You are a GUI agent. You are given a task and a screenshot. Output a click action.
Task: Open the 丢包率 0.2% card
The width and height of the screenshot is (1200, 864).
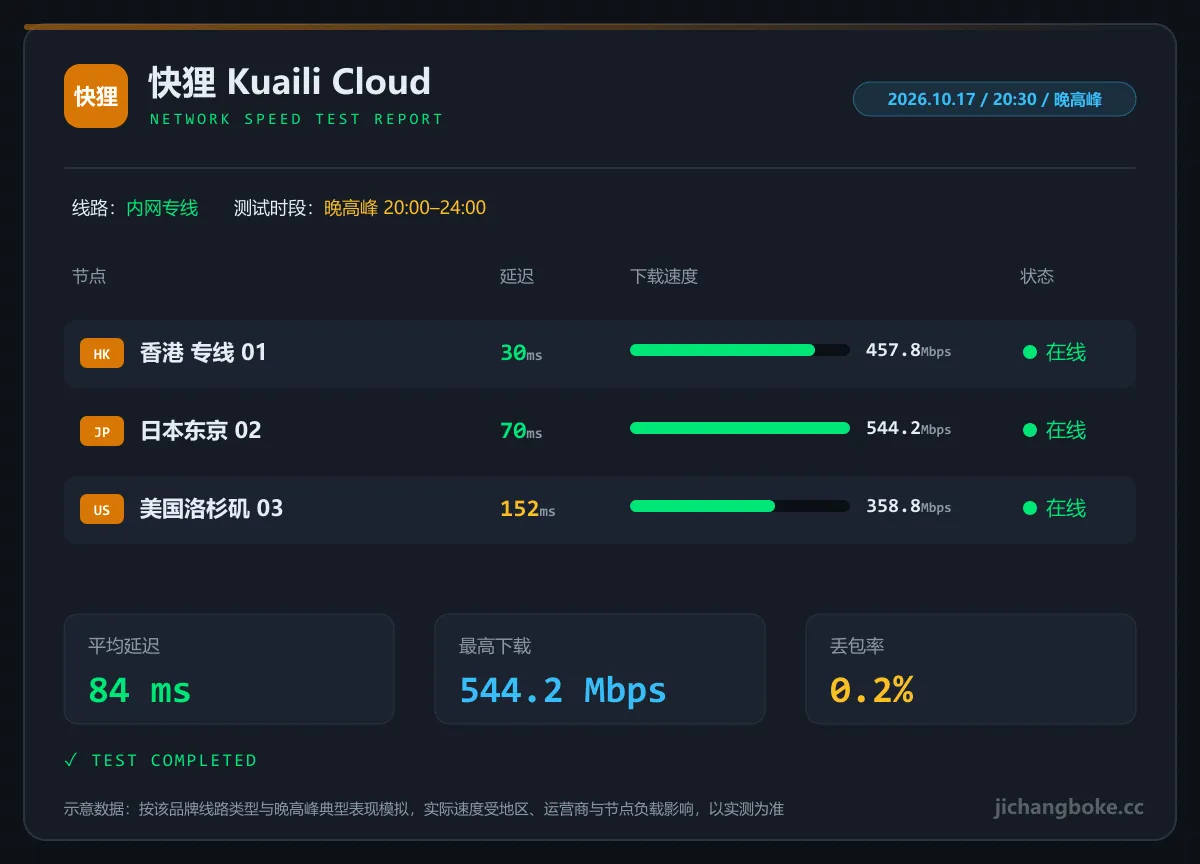pos(971,669)
